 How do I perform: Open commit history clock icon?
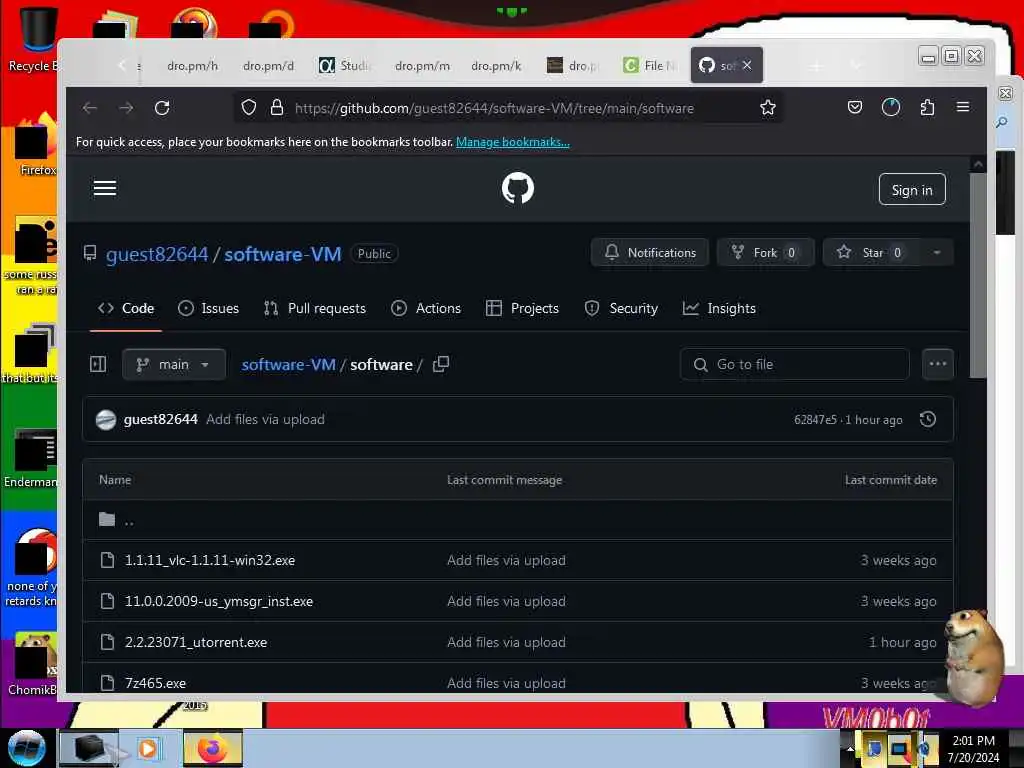tap(928, 419)
